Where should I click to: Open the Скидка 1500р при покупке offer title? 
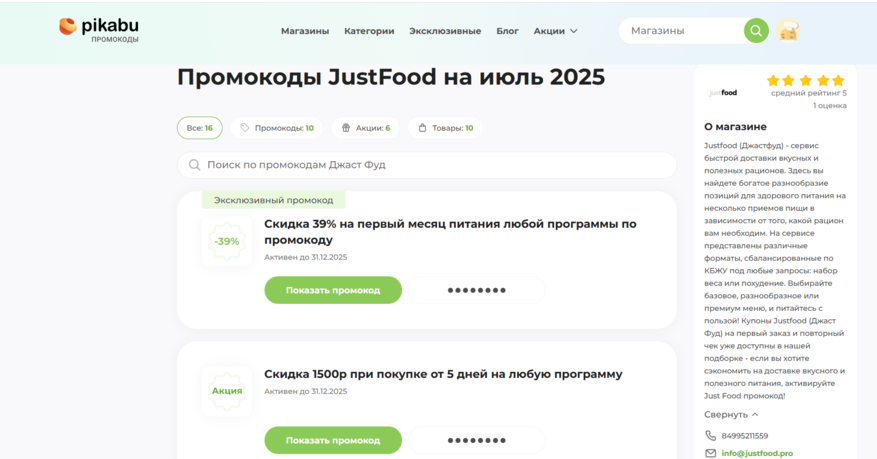443,374
